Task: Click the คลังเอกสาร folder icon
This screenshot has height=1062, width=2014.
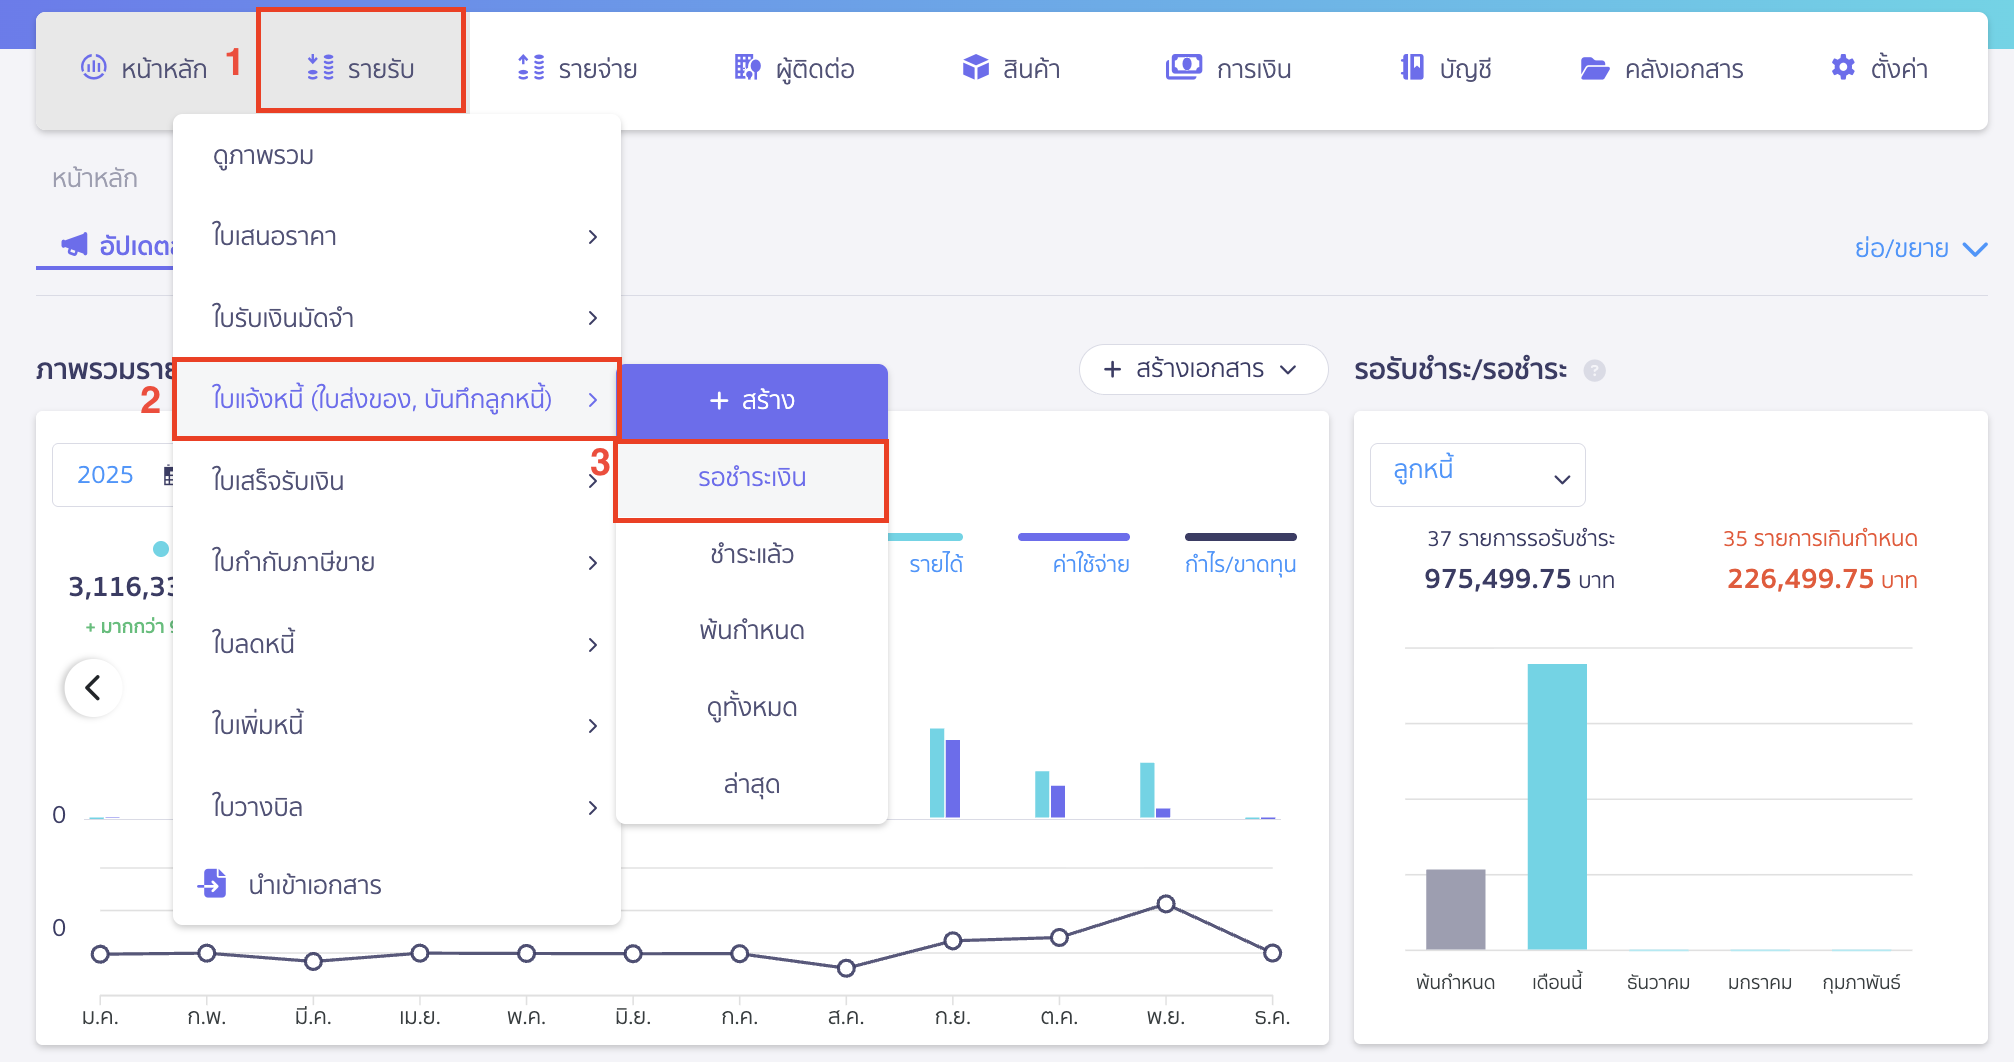Action: [x=1594, y=68]
